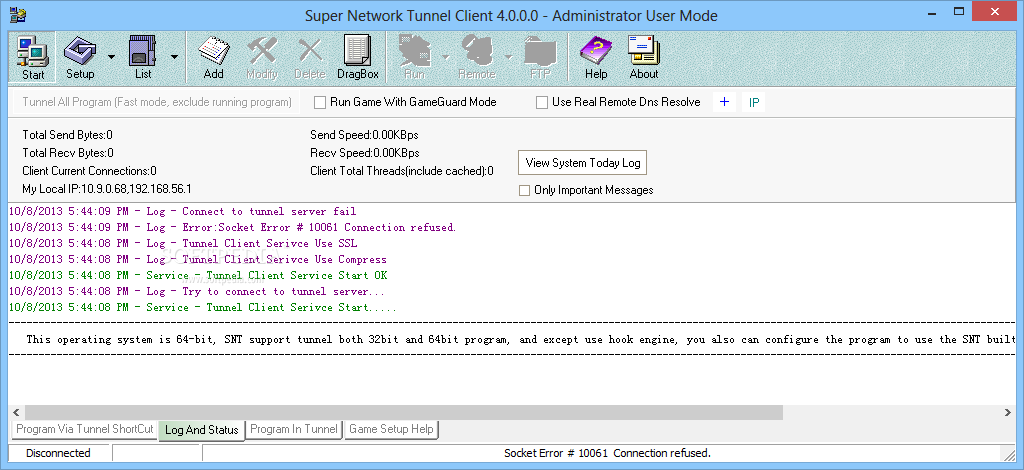Screen dimensions: 1024x470
Task: Click the Disconnected status bar entry
Action: (58, 453)
